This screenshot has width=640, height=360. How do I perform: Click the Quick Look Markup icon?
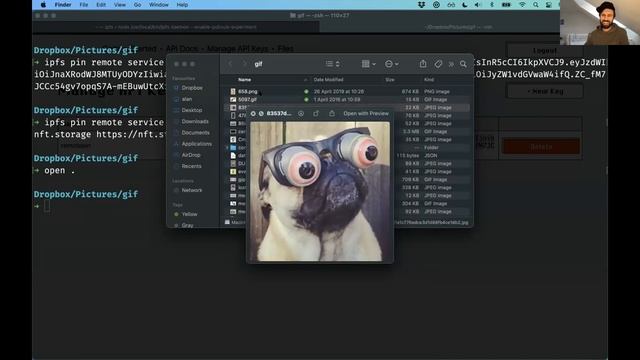tap(301, 113)
